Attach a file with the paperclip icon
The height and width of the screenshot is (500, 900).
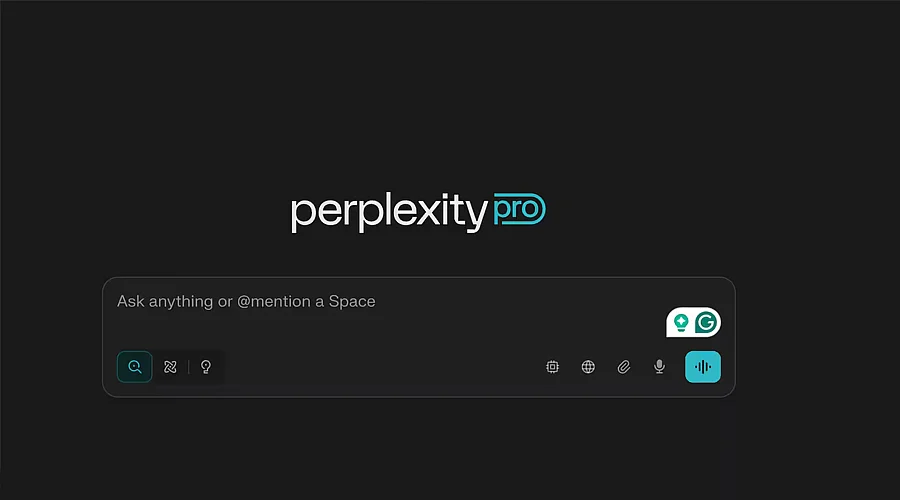coord(624,367)
